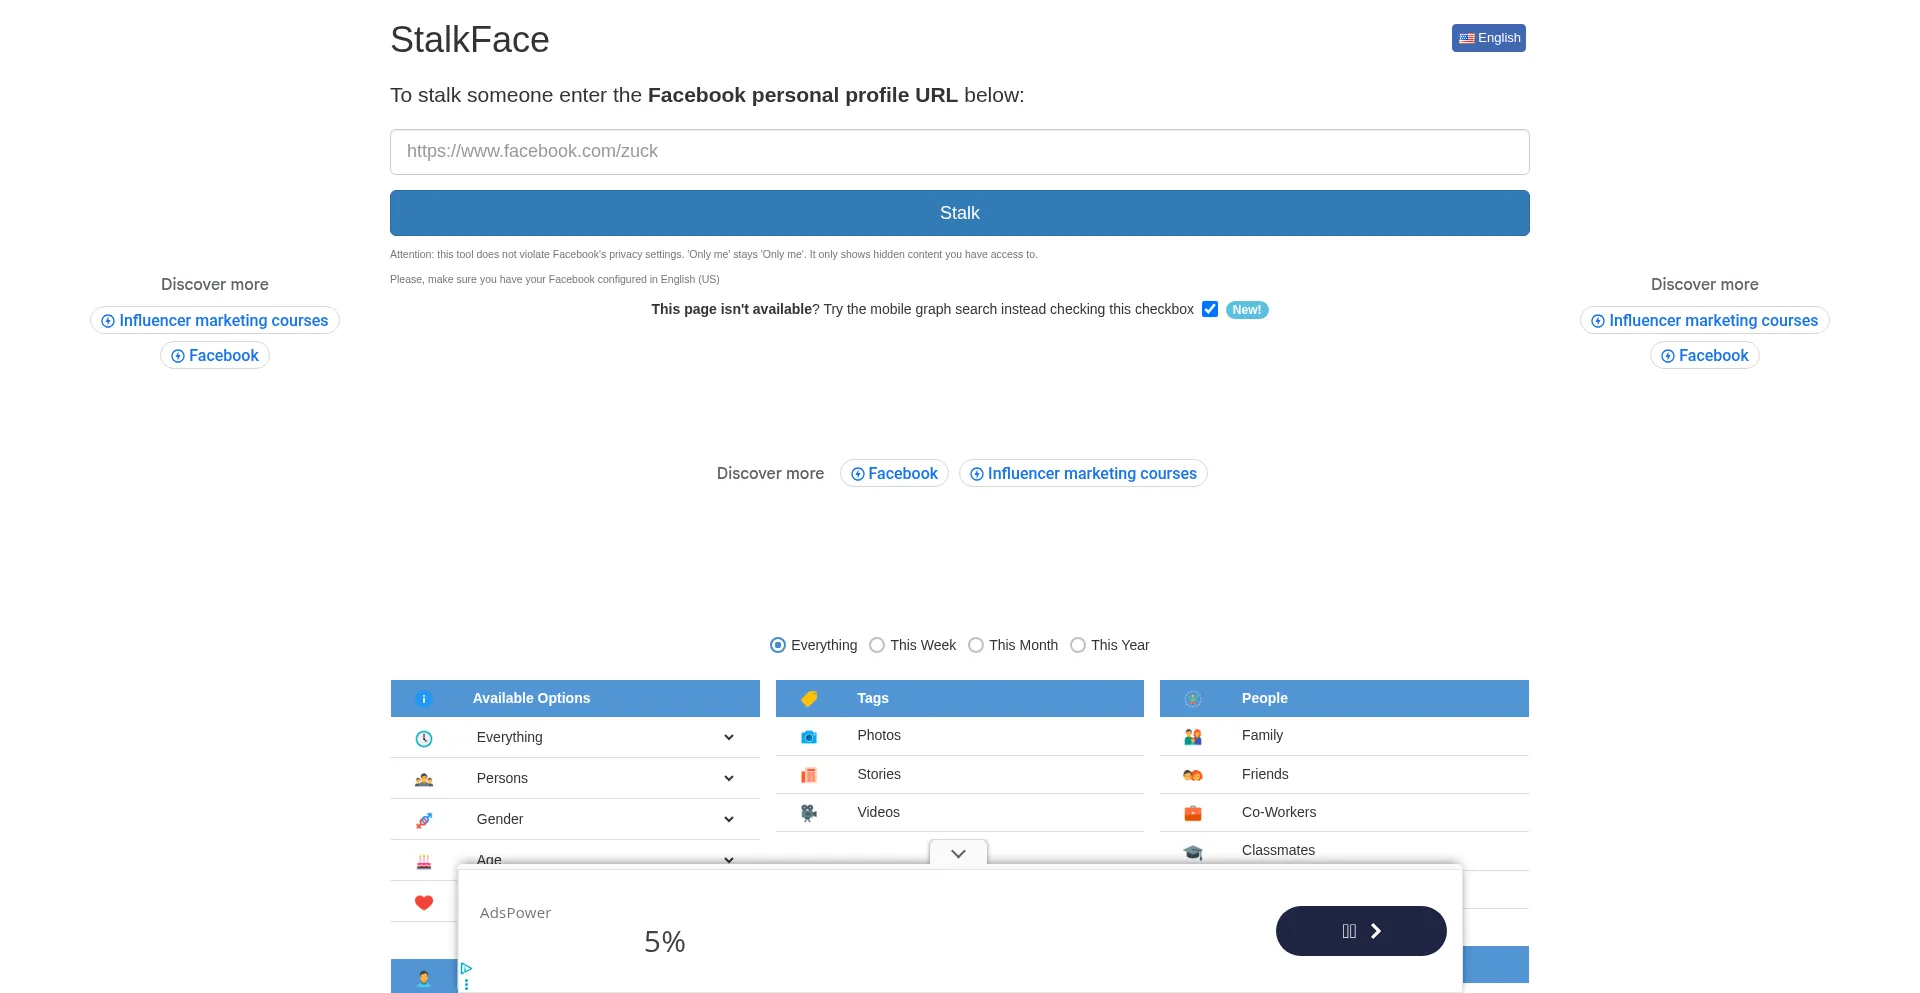Click the clock icon next to Everything
Image resolution: width=1920 pixels, height=993 pixels.
coord(423,738)
